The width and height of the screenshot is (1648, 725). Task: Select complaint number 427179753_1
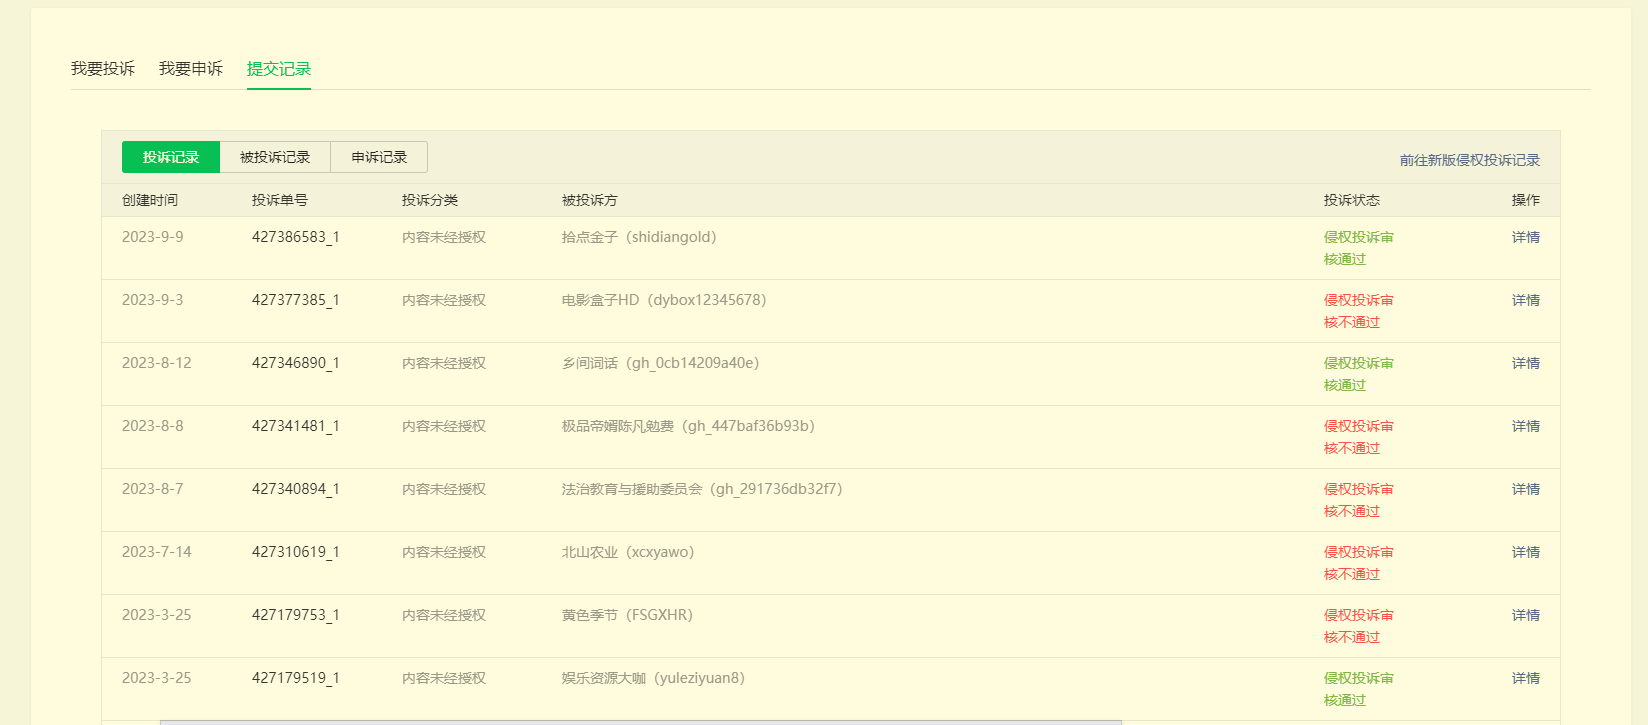click(296, 615)
